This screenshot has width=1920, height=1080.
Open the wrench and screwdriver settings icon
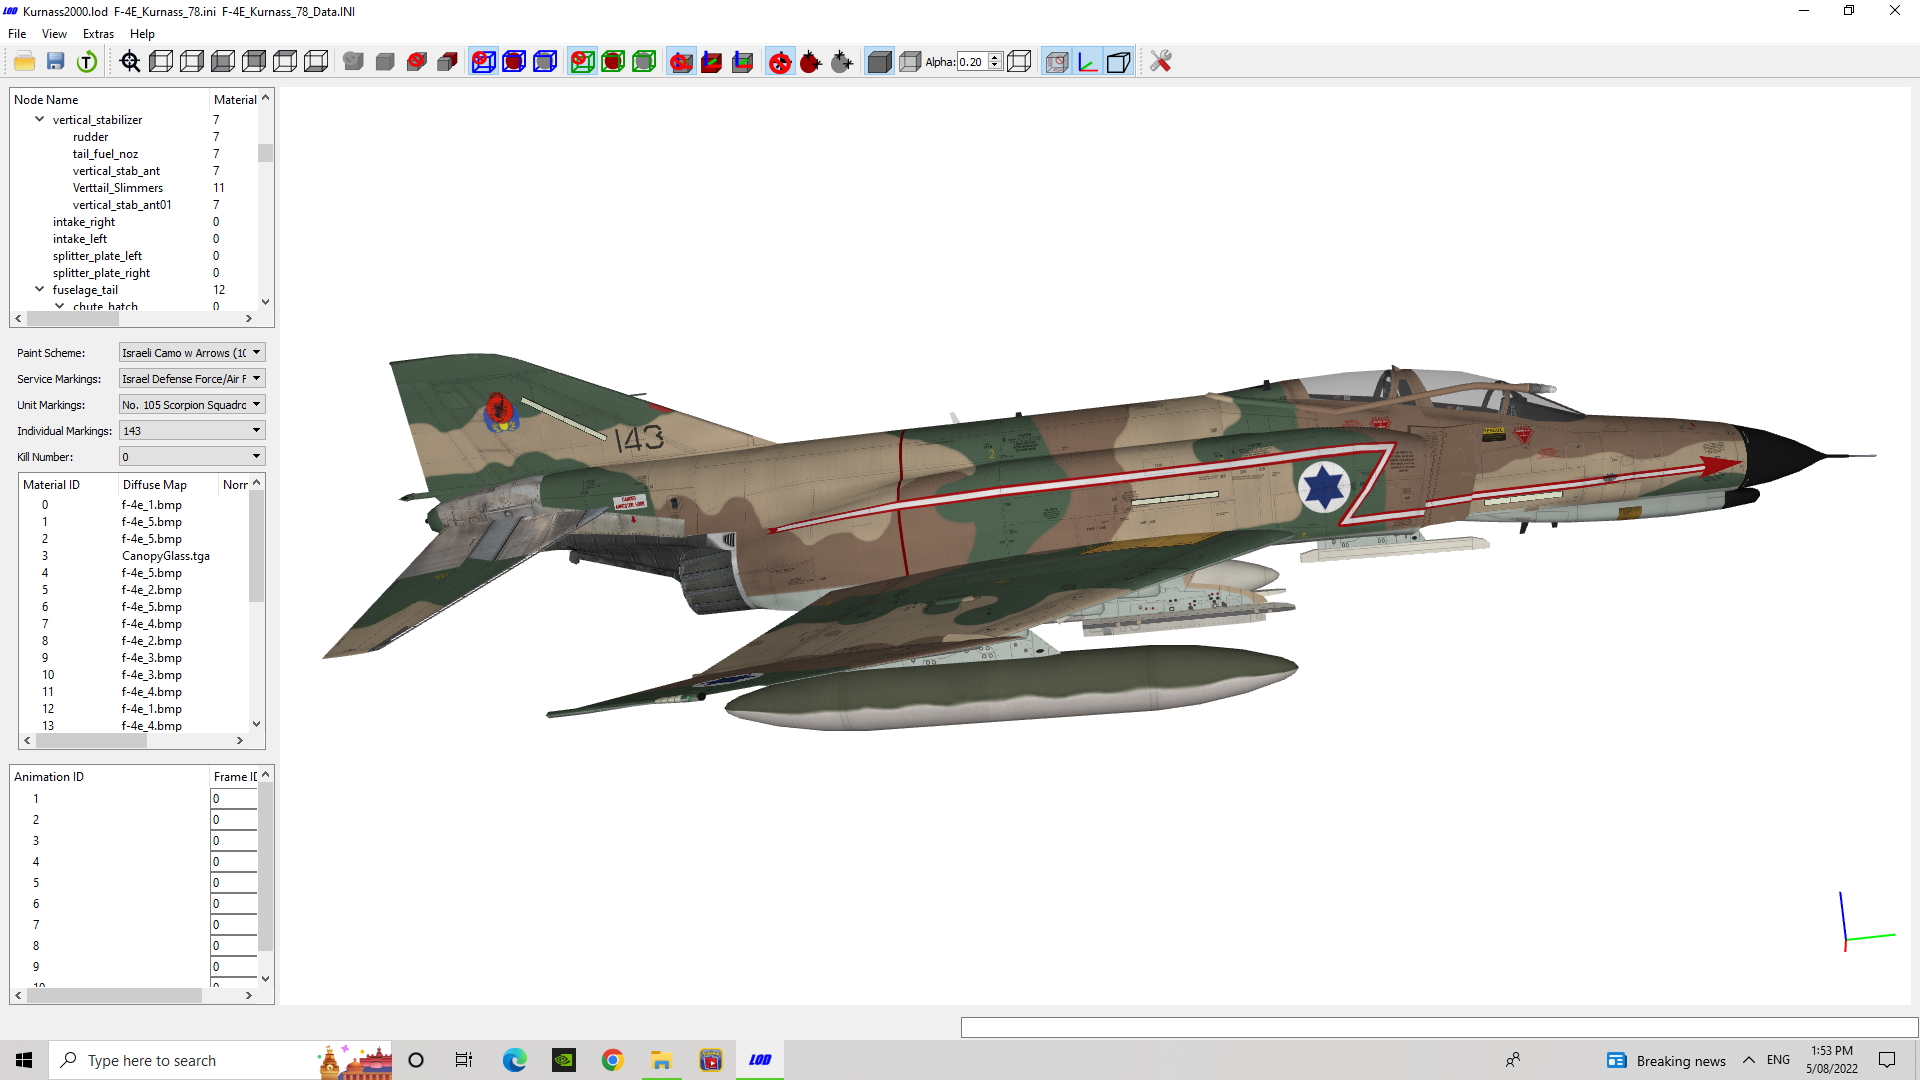pyautogui.click(x=1160, y=62)
